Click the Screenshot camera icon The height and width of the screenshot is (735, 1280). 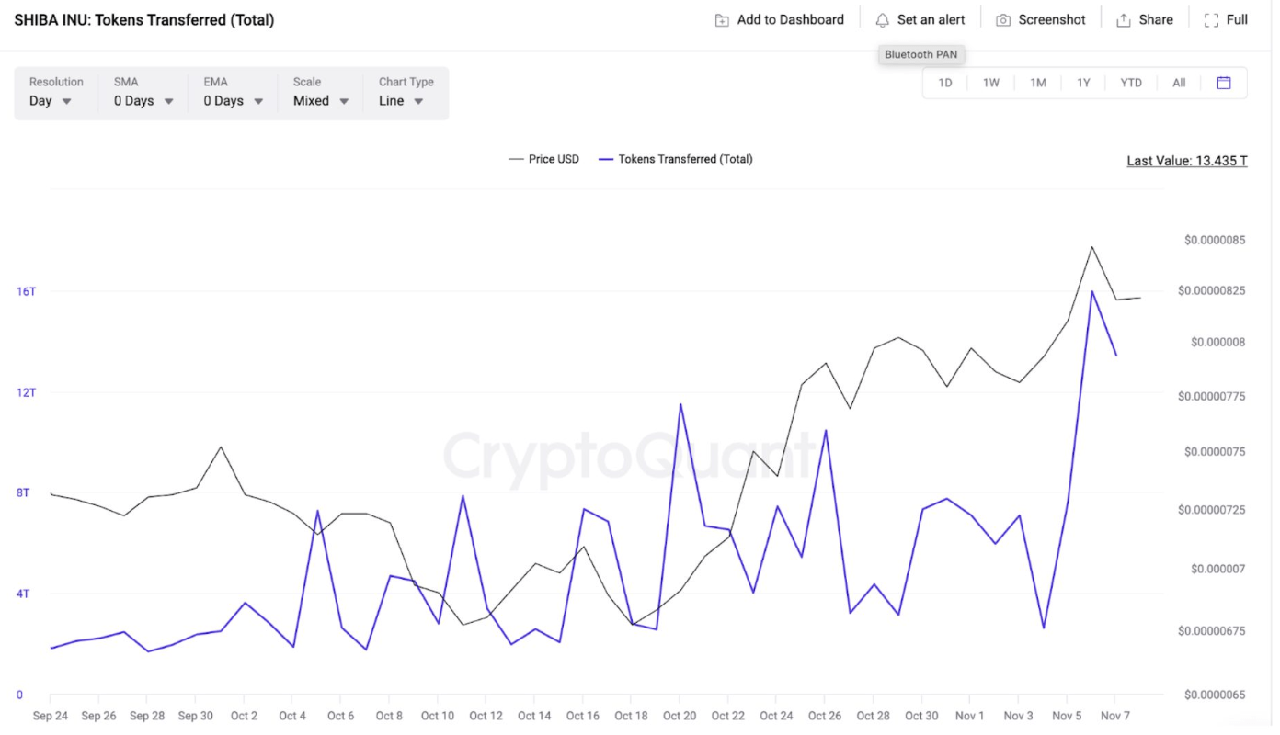pyautogui.click(x=1003, y=20)
